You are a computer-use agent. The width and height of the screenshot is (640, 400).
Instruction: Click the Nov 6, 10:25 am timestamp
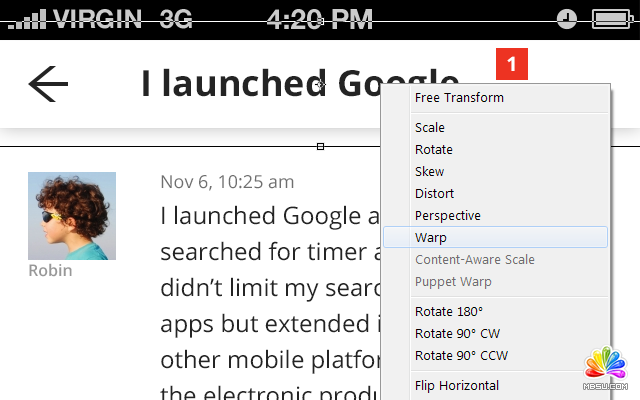(227, 182)
